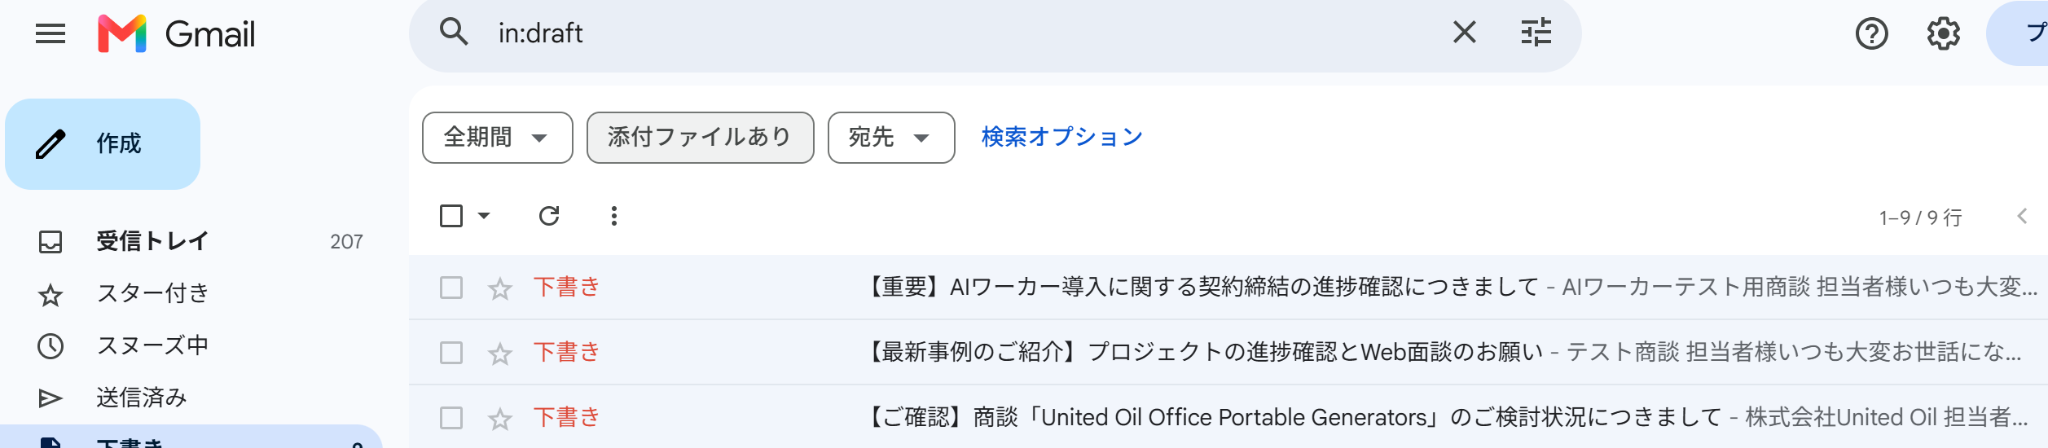Open the 宛先 recipient filter dropdown
Screen dimensions: 2048x448
click(x=891, y=137)
